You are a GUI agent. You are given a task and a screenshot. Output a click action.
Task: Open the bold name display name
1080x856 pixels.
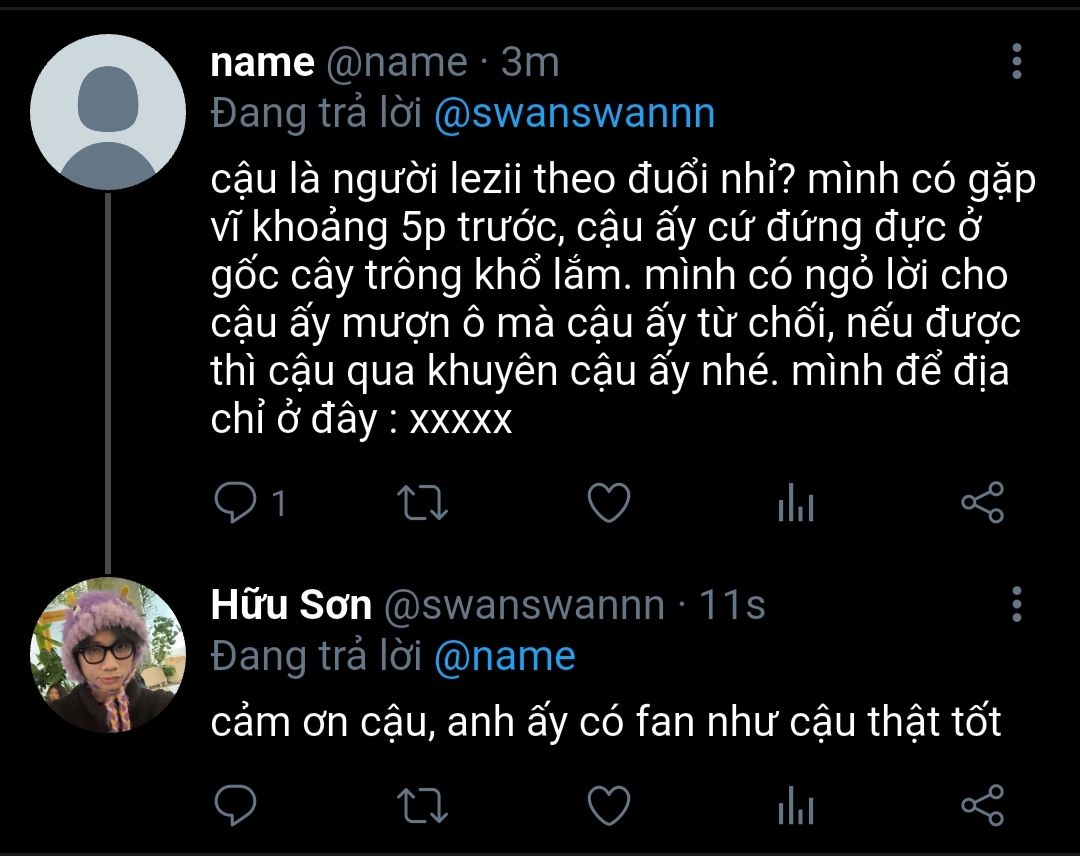pyautogui.click(x=262, y=62)
